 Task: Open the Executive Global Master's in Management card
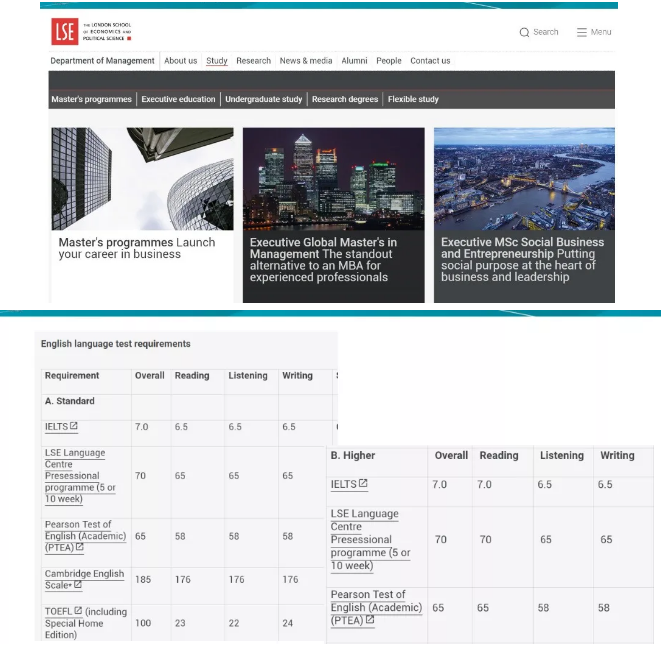(333, 214)
